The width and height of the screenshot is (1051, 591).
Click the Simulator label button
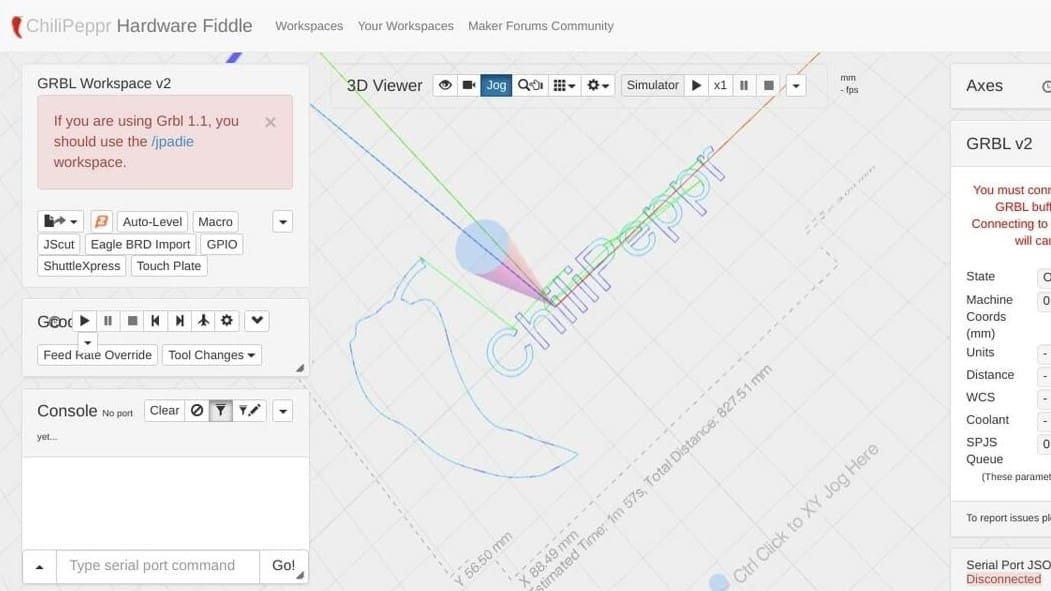(653, 85)
